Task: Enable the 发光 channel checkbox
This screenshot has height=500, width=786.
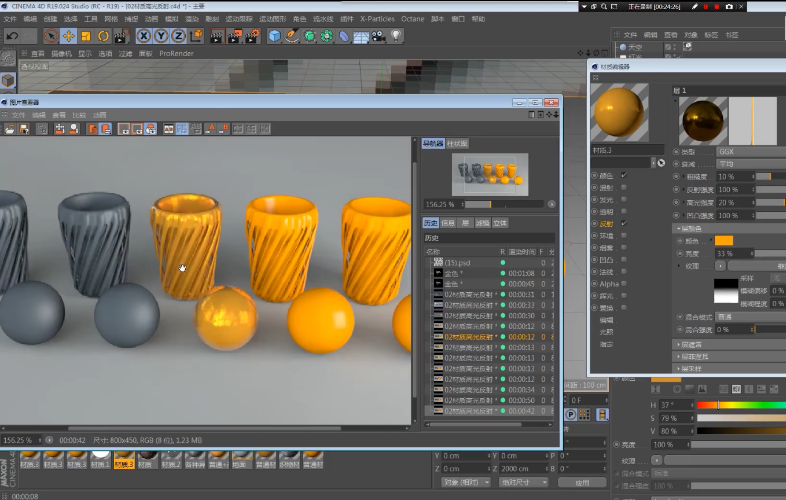Action: click(624, 199)
